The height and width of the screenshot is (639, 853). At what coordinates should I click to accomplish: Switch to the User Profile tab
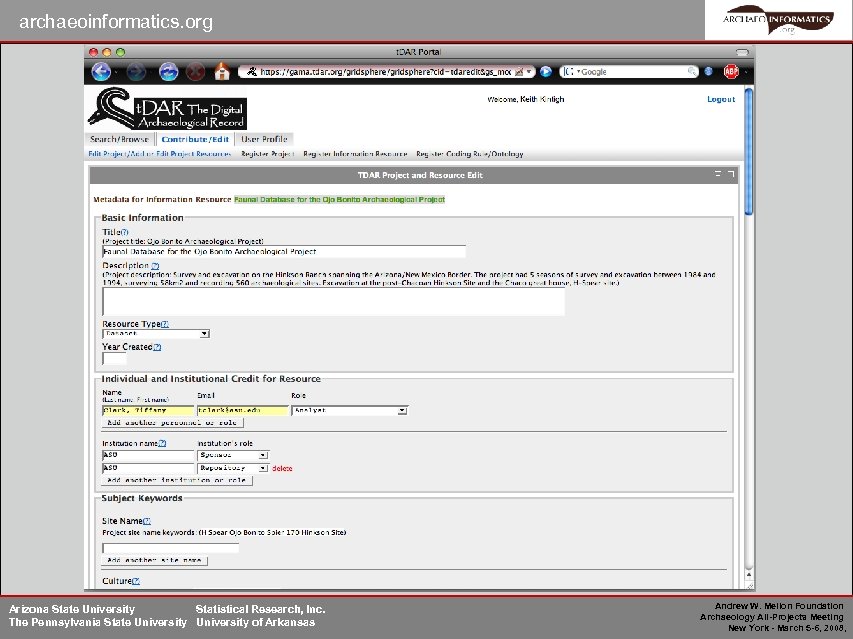pos(263,138)
